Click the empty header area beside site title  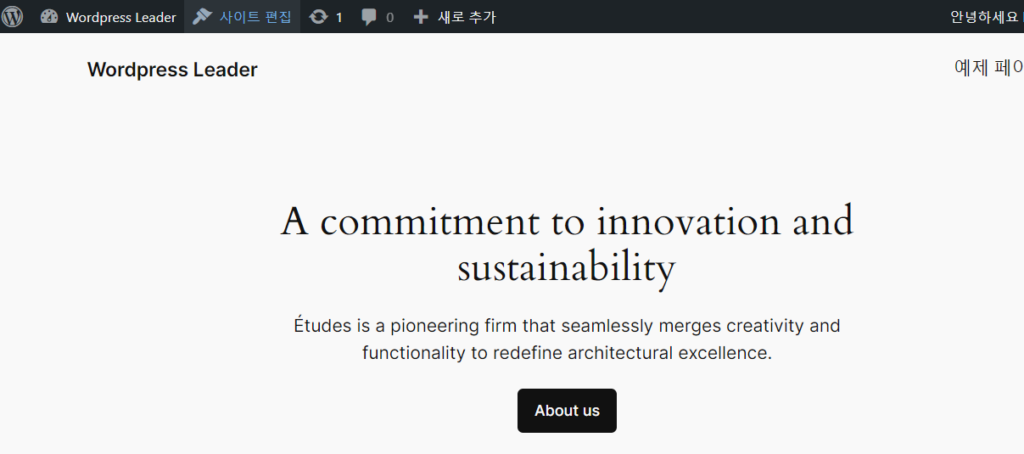[600, 69]
